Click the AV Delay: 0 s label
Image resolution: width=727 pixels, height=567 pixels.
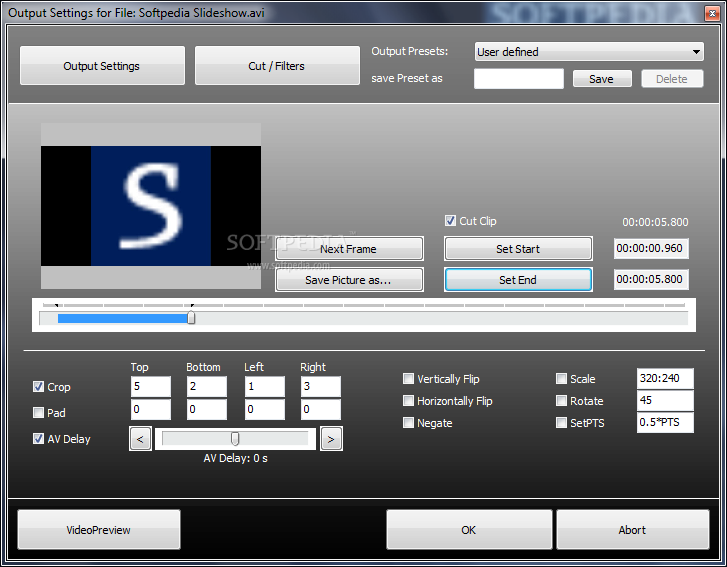click(236, 459)
